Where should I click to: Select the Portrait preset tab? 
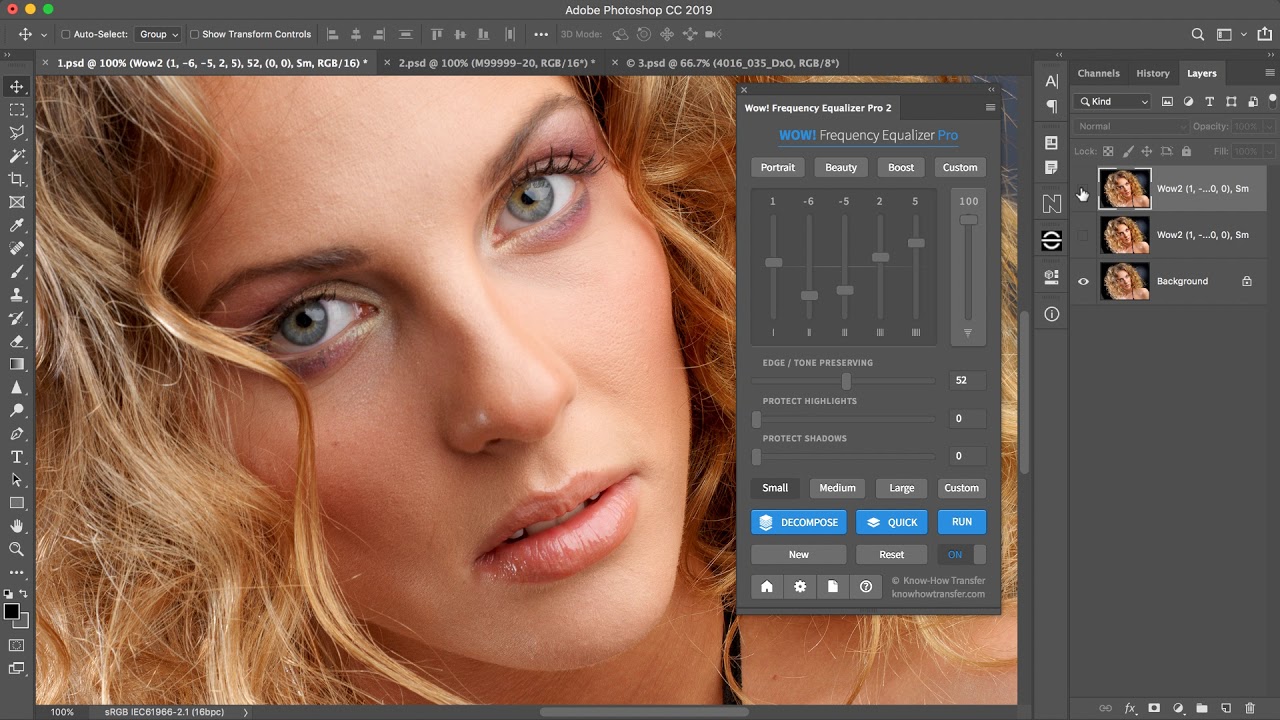click(778, 167)
